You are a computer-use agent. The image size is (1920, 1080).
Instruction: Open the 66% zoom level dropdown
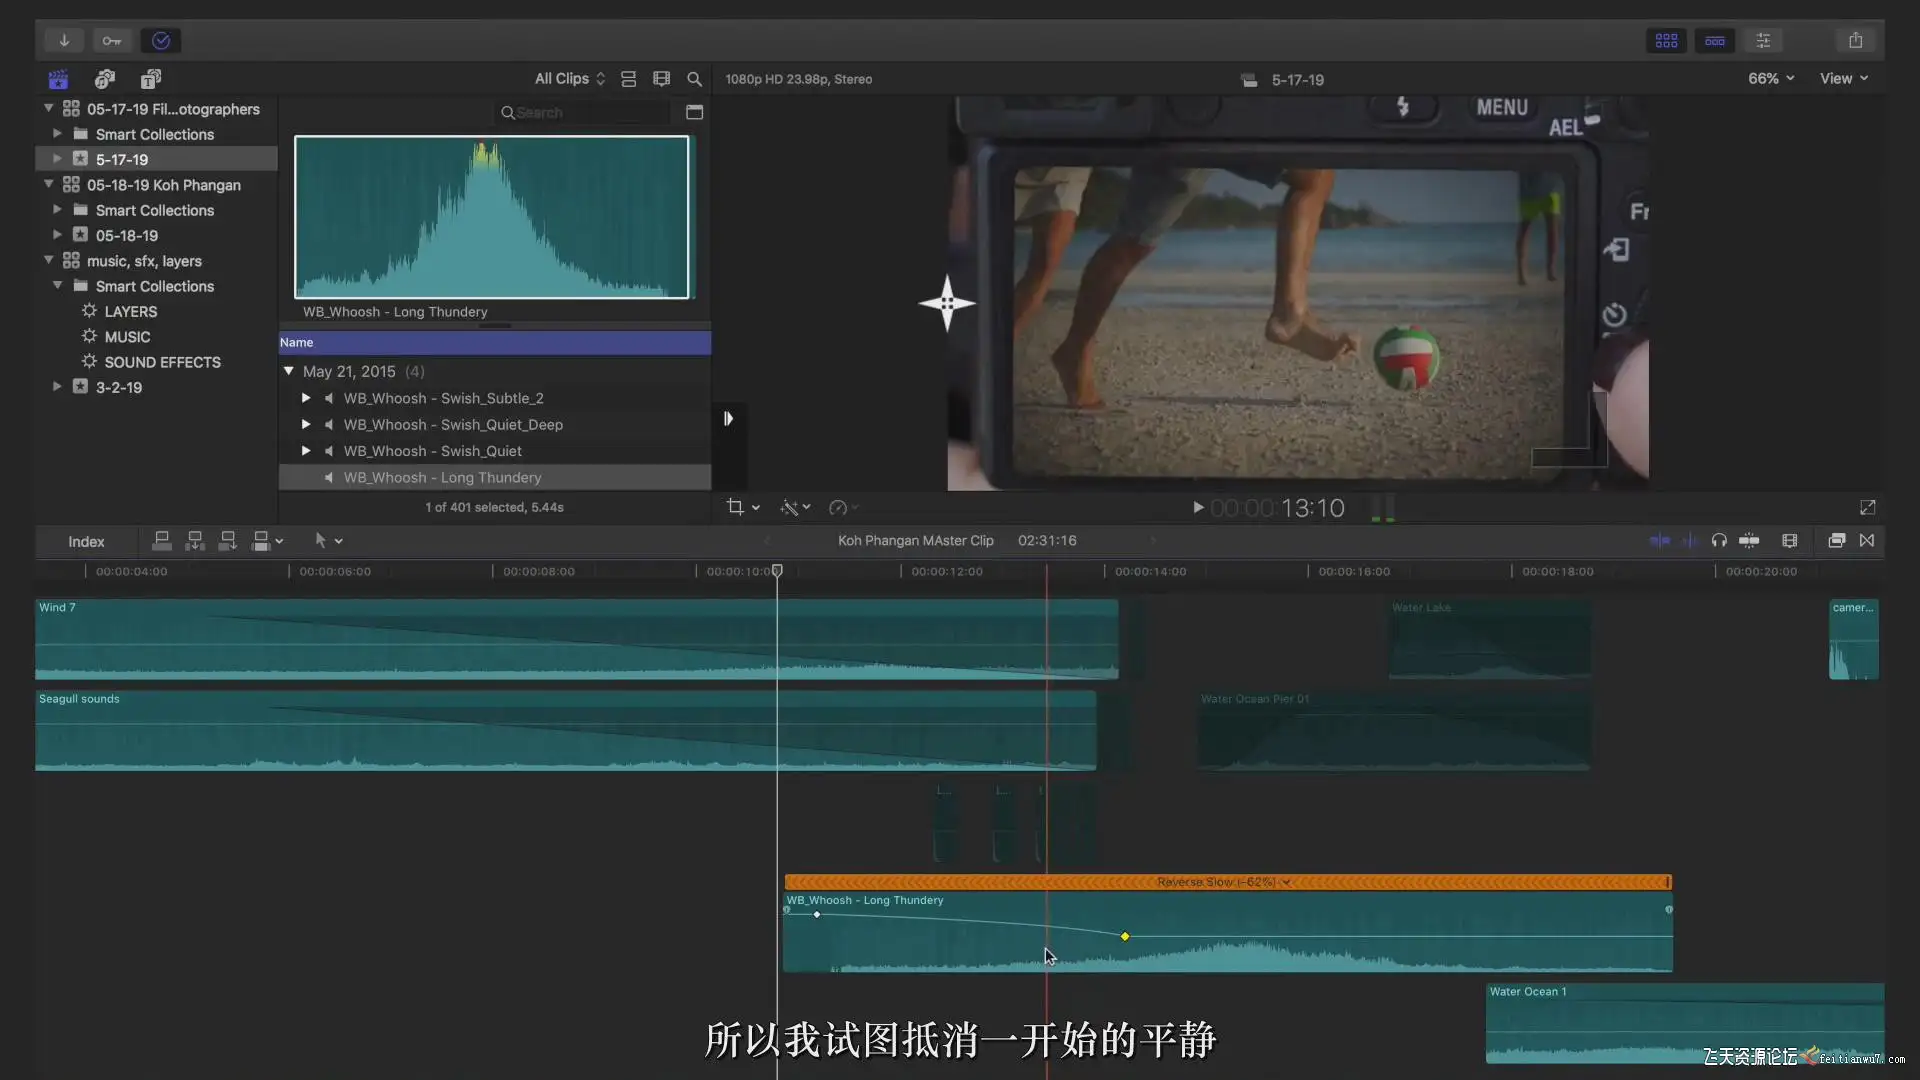click(1770, 79)
